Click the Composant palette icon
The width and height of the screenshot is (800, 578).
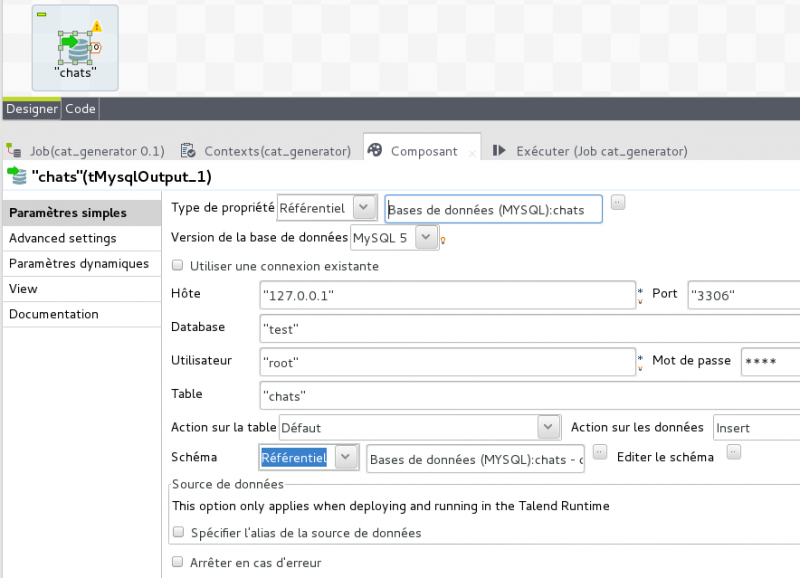(375, 150)
